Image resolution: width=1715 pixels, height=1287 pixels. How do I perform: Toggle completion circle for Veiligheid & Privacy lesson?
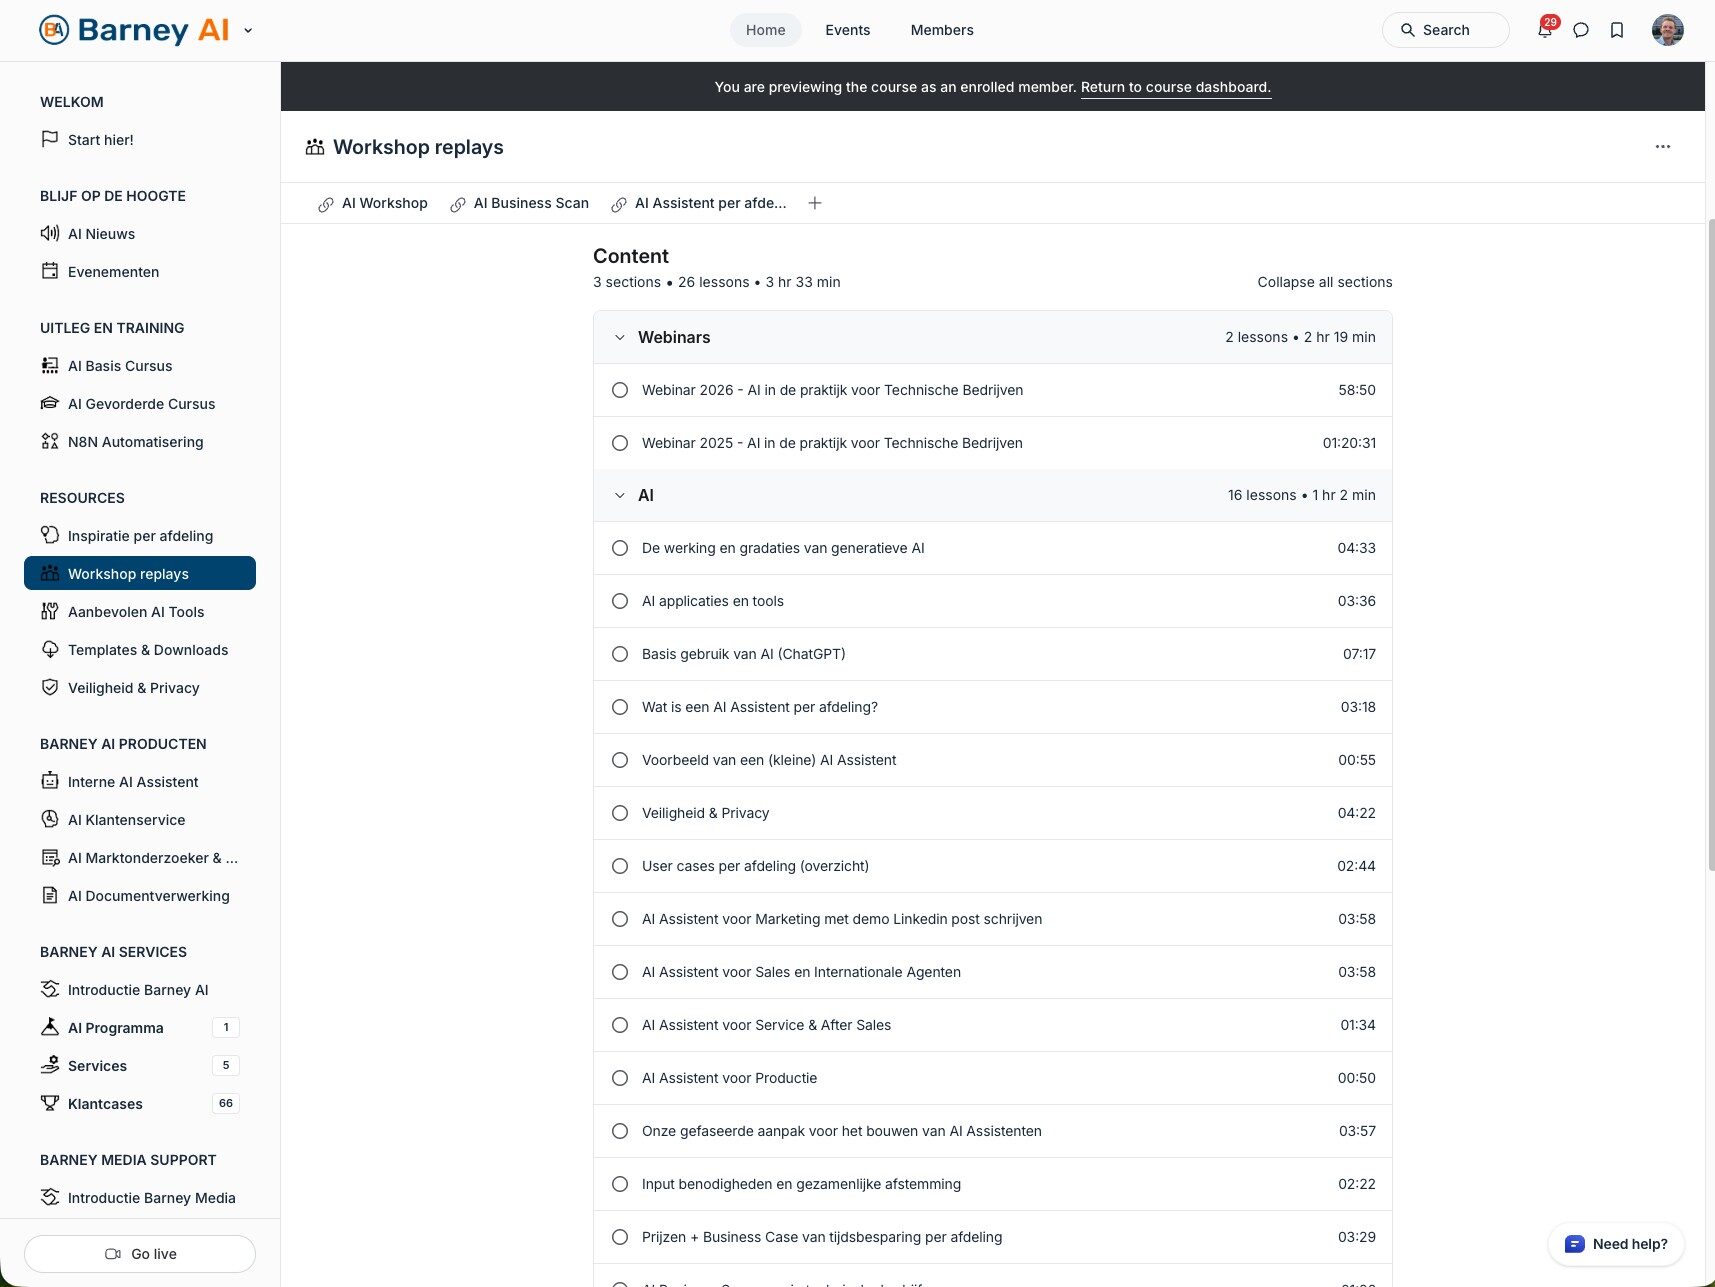(x=620, y=813)
